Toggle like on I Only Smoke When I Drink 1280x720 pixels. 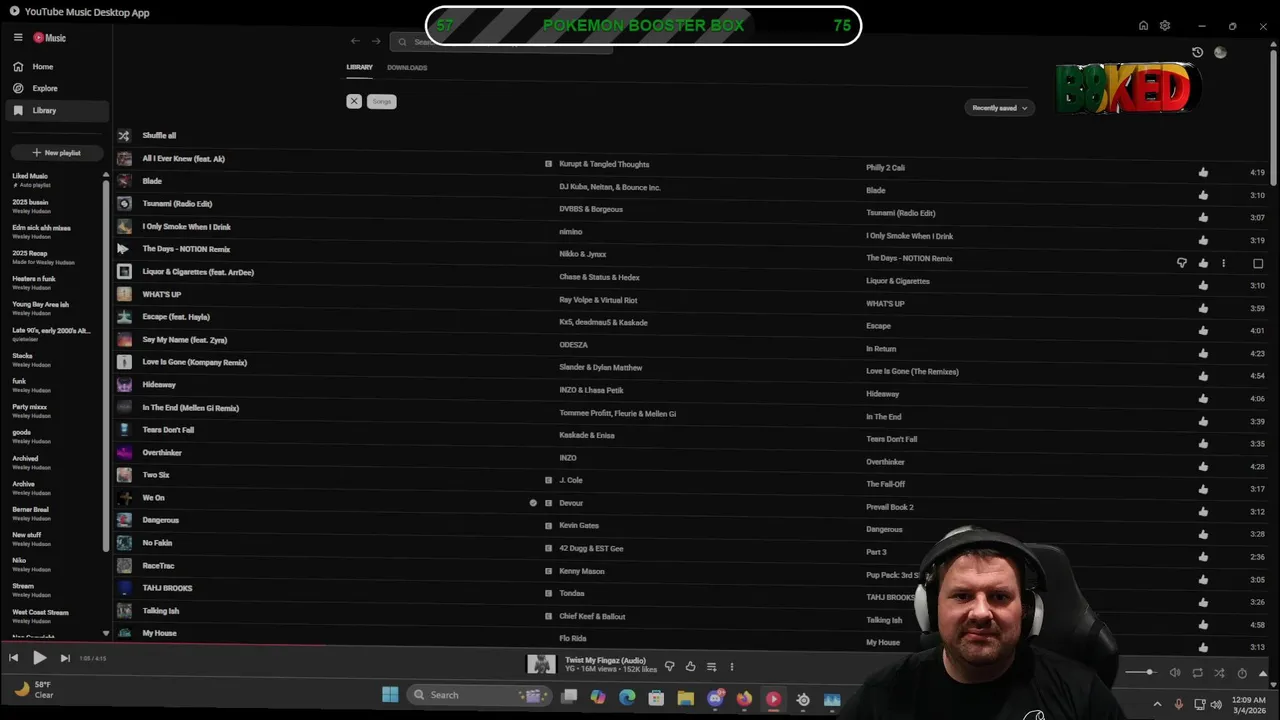click(1203, 240)
